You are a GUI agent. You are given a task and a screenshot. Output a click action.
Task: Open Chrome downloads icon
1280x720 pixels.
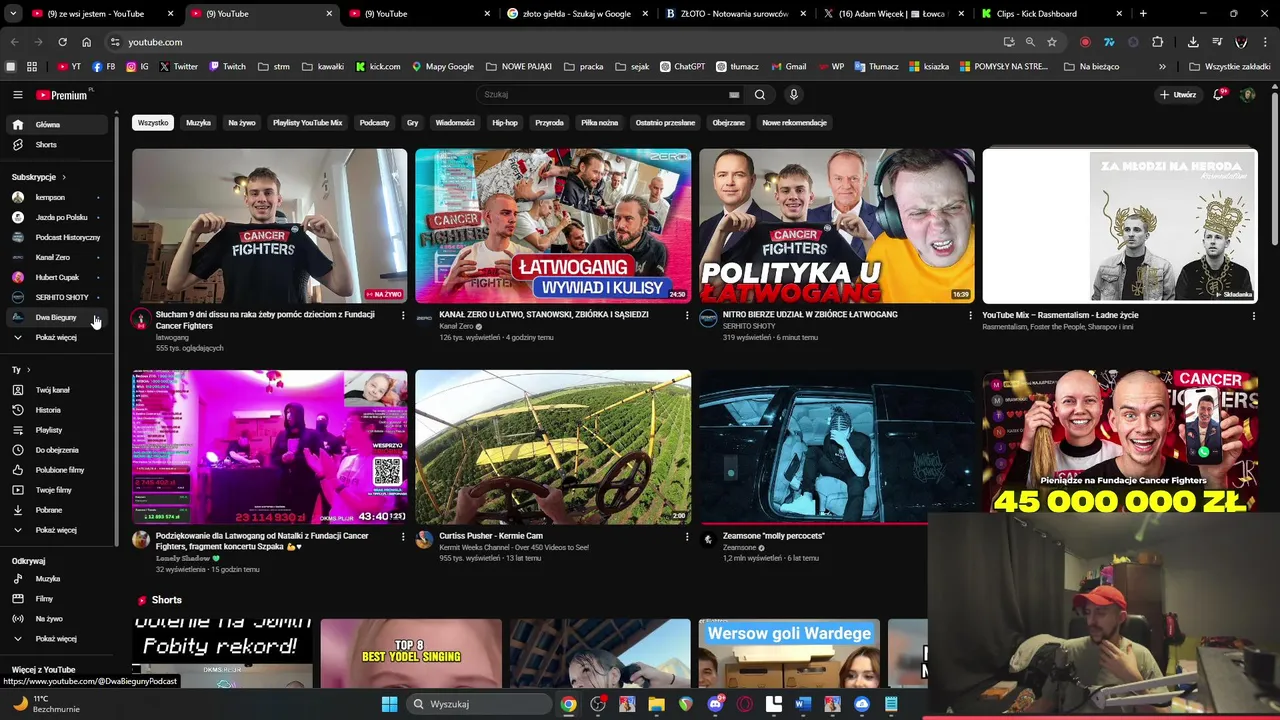[x=1193, y=42]
